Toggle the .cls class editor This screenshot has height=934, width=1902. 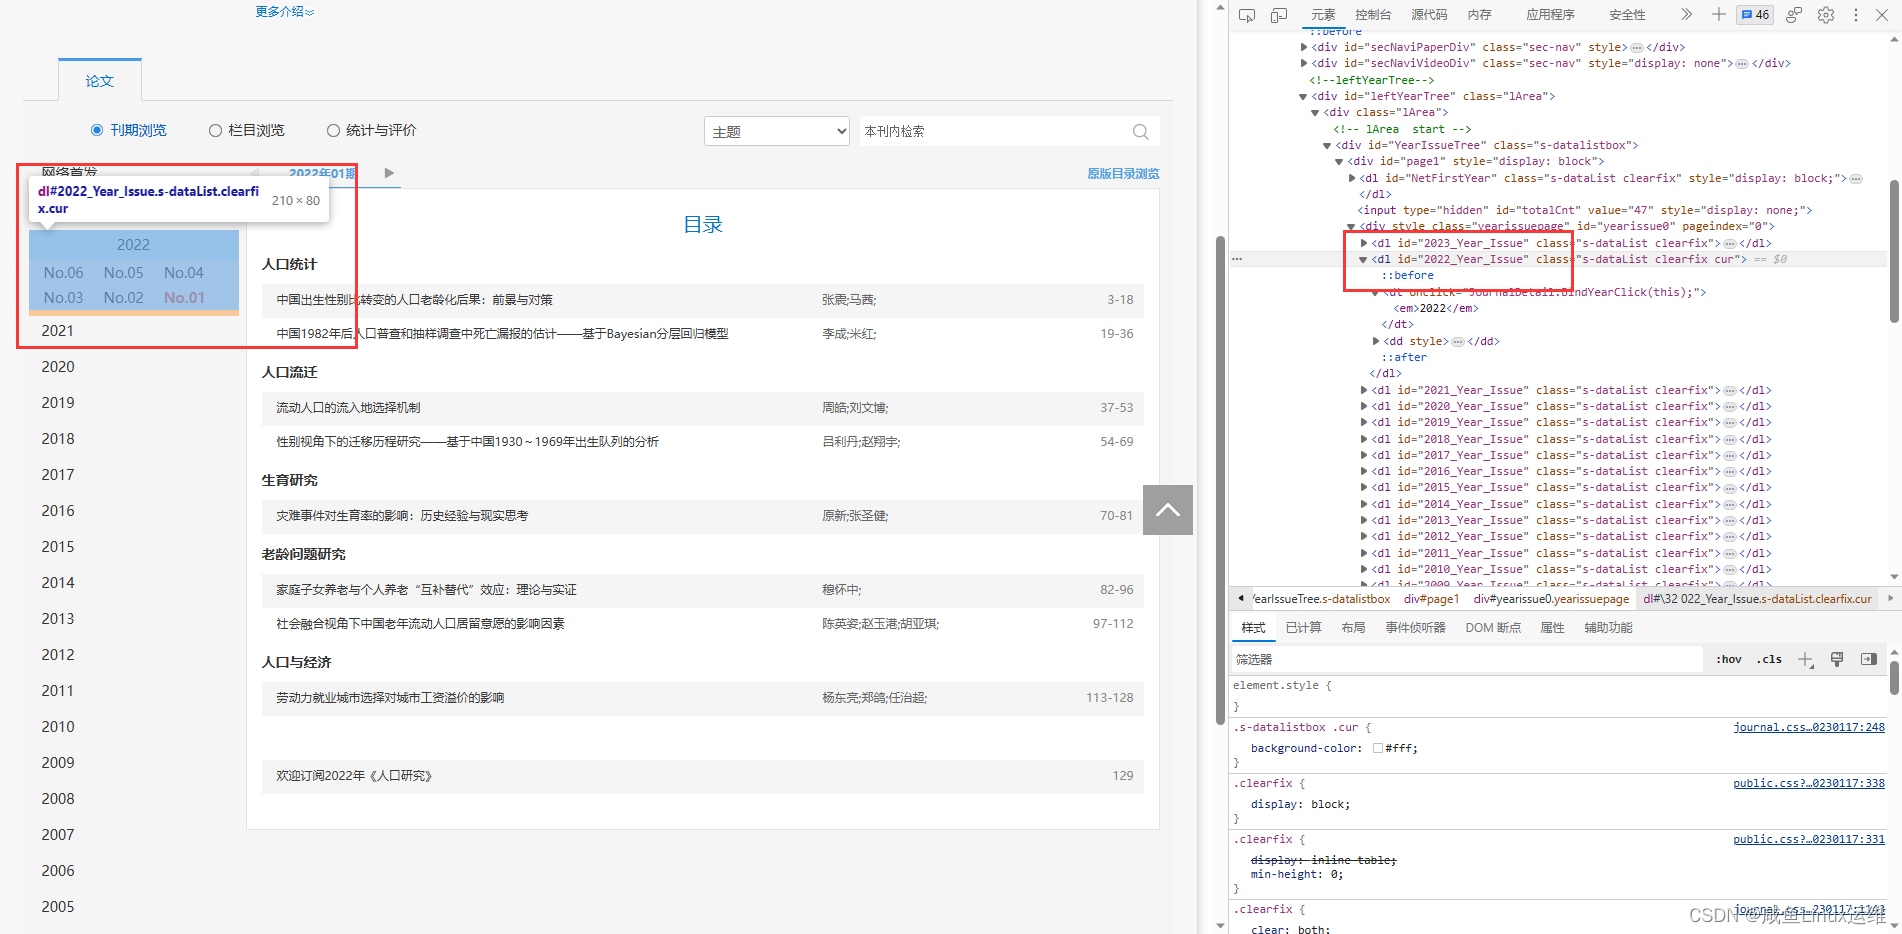click(1769, 659)
